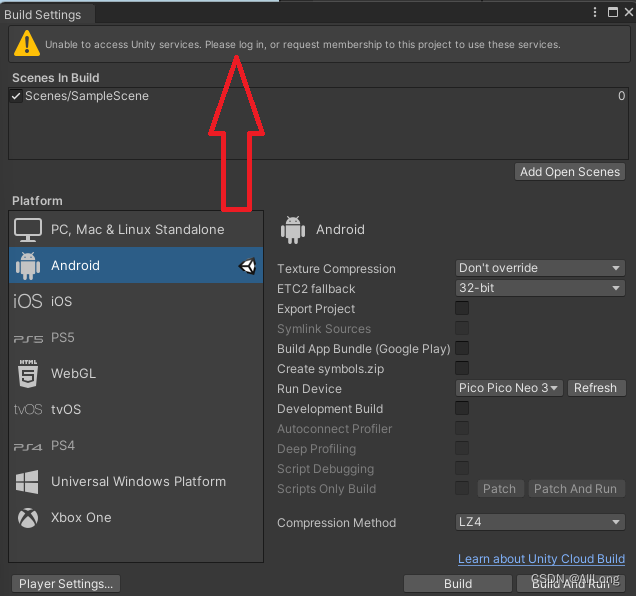
Task: Toggle the Script Debugging checkbox
Action: click(462, 468)
